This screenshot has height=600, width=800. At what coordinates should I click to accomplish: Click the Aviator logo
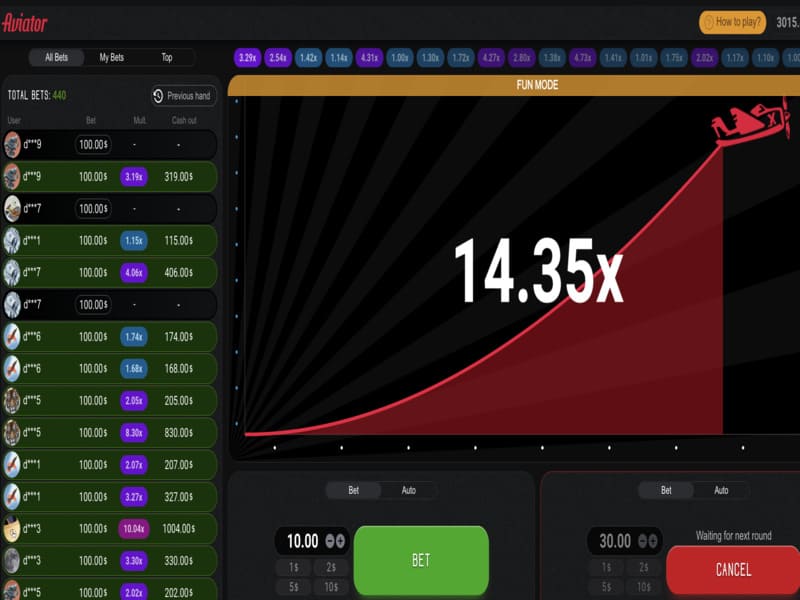pyautogui.click(x=25, y=22)
